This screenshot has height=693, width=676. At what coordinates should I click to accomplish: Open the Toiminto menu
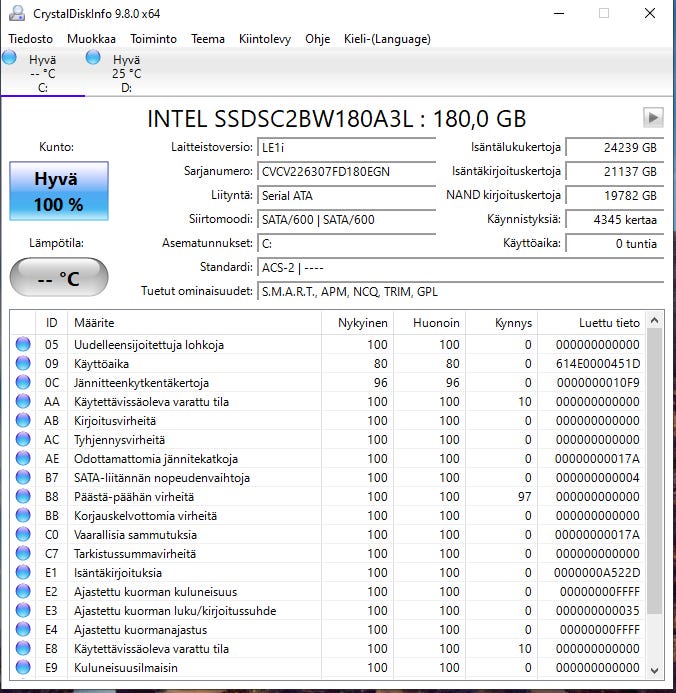click(x=153, y=39)
